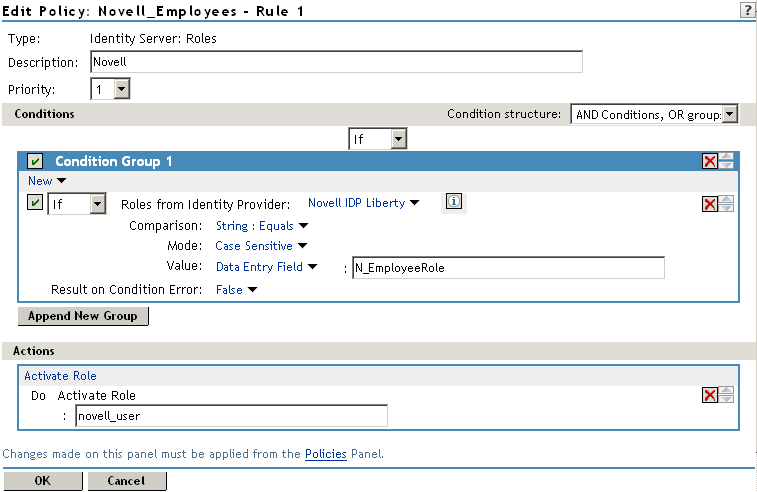This screenshot has width=757, height=492.
Task: Open the Condition structure dropdown
Action: [x=654, y=114]
